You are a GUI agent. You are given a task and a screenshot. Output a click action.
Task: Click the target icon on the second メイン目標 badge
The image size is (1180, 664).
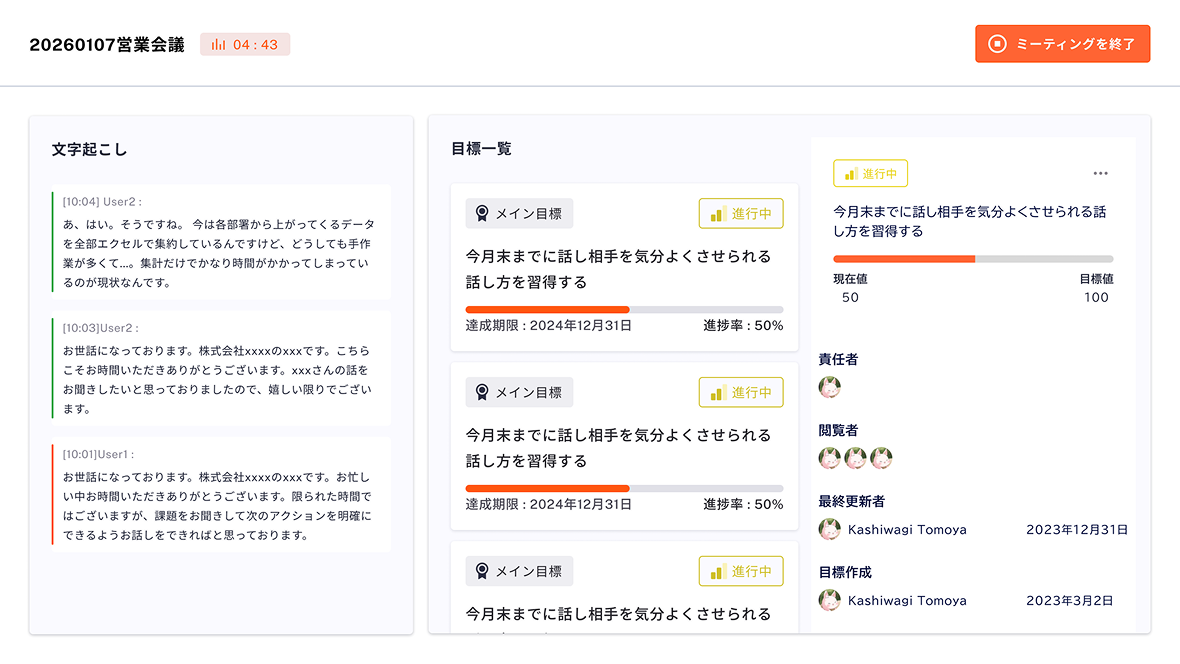tap(480, 392)
